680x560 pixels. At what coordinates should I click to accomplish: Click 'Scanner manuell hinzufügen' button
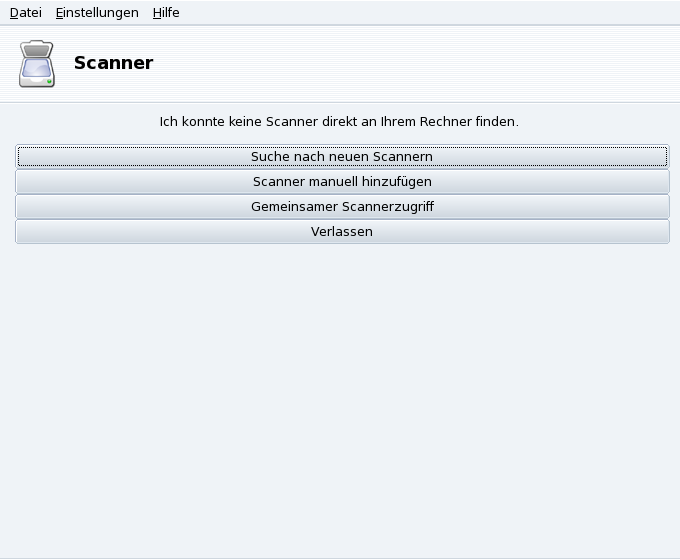(x=342, y=182)
